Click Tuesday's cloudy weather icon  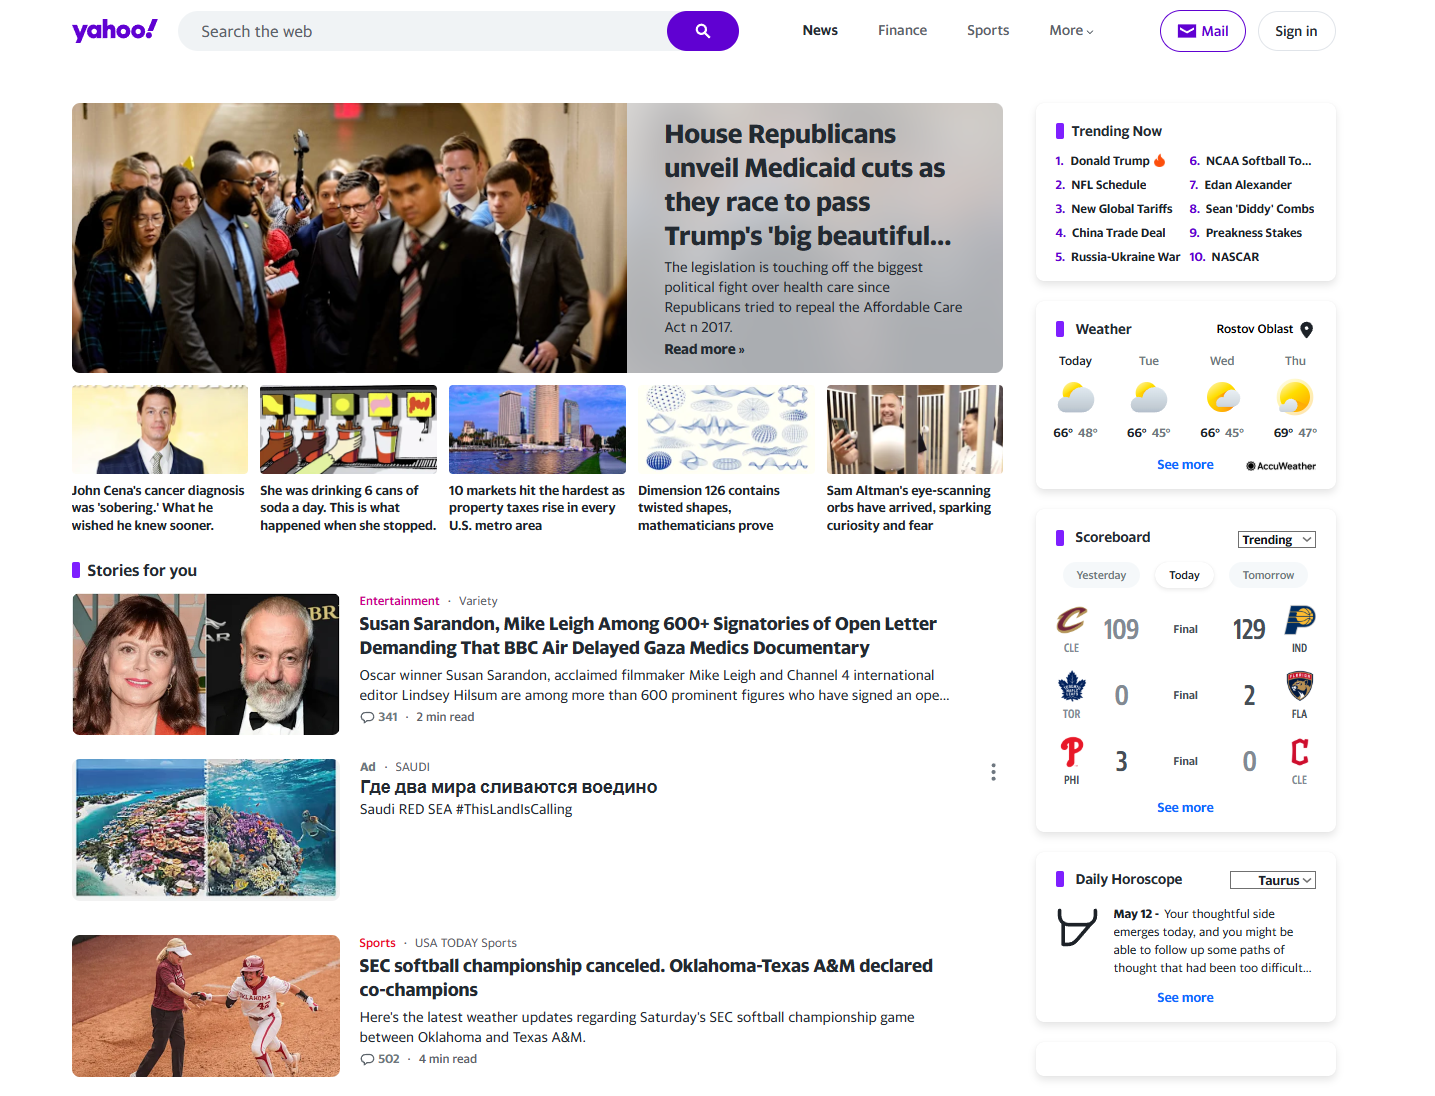point(1149,398)
